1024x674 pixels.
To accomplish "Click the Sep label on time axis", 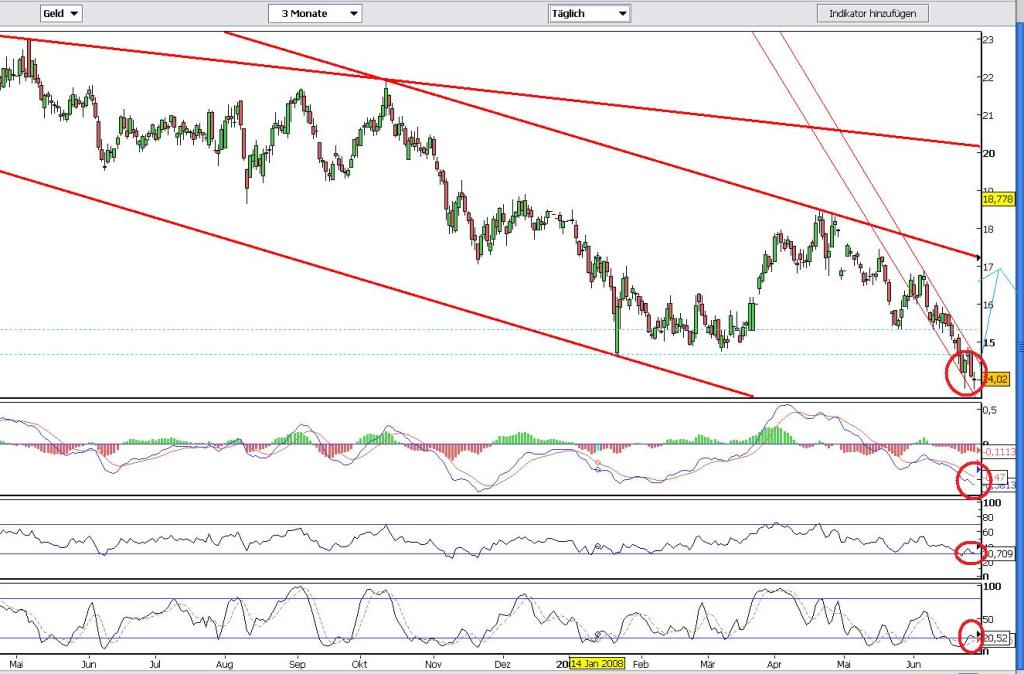I will (x=297, y=664).
